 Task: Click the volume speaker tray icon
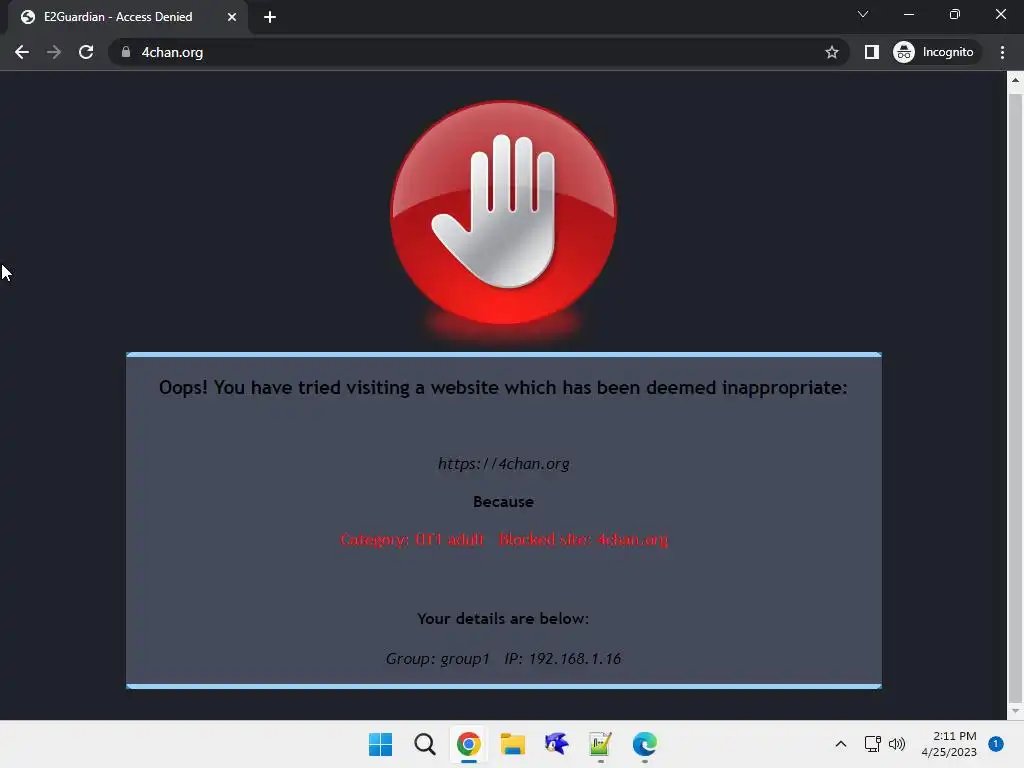[x=897, y=744]
